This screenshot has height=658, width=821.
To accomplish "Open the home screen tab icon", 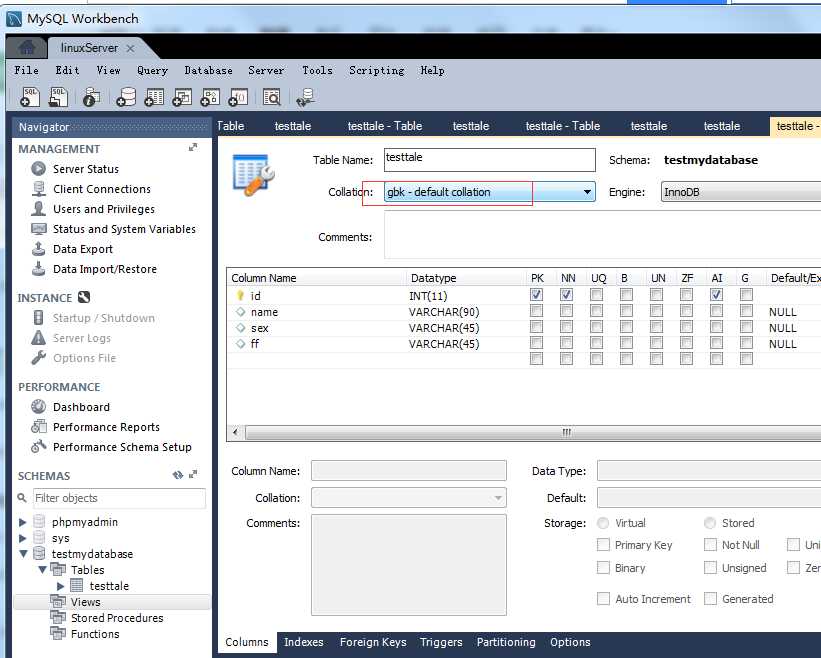I will [27, 48].
